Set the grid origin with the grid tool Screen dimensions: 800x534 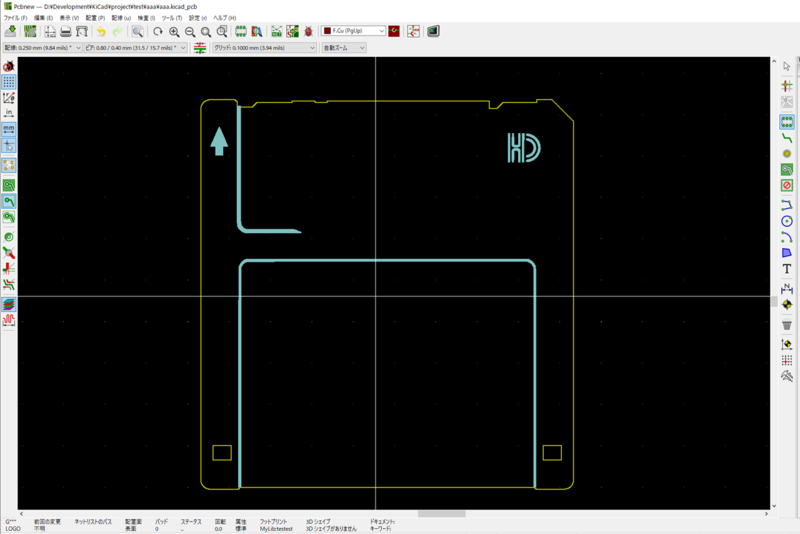tap(787, 360)
